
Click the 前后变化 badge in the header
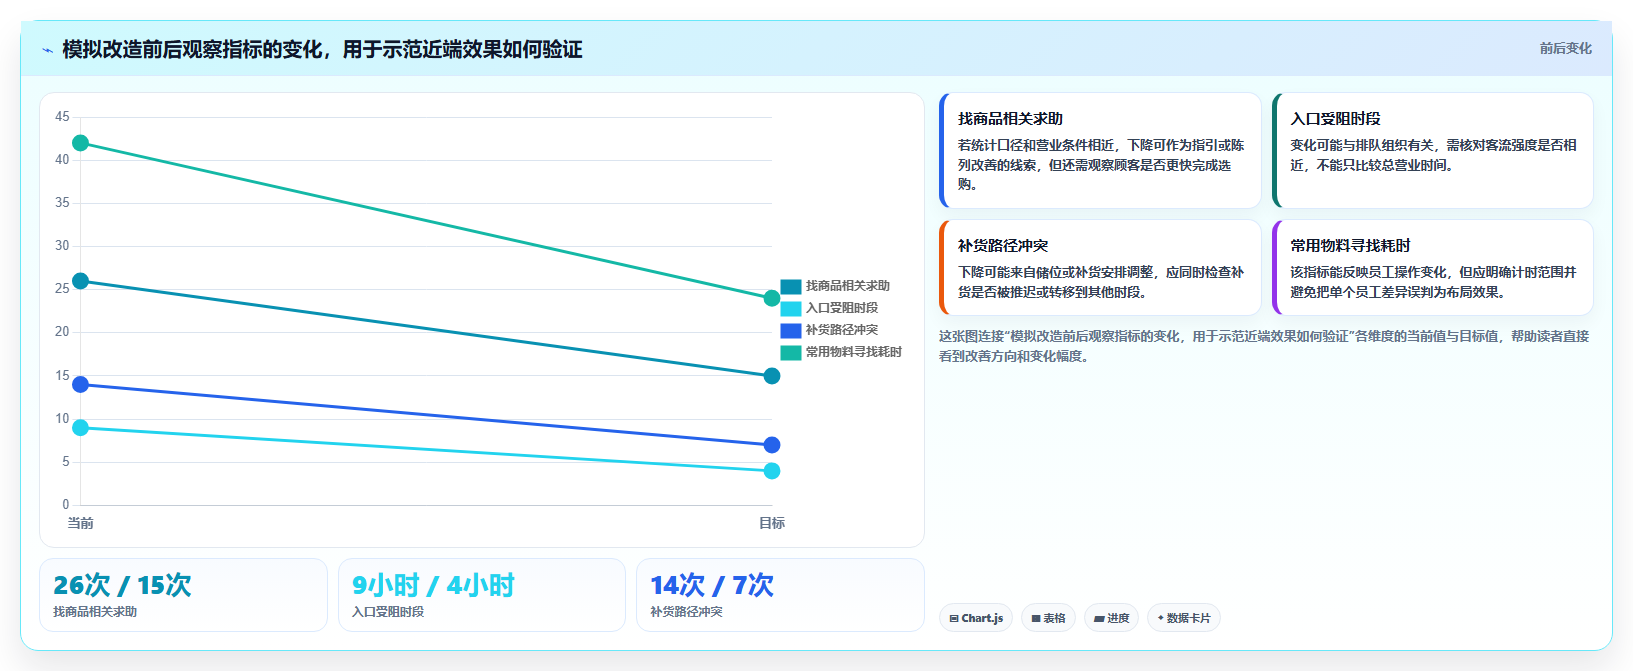point(1565,48)
